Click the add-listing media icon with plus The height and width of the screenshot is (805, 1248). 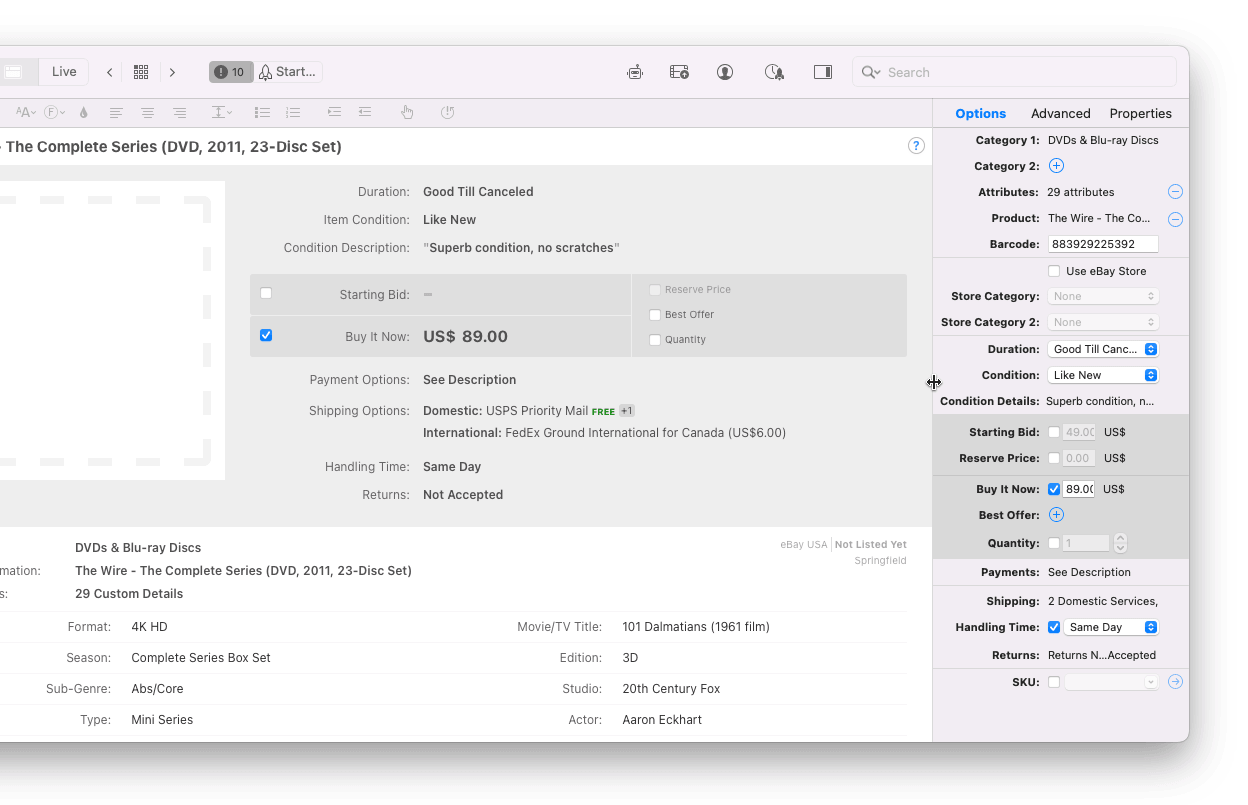[x=680, y=72]
